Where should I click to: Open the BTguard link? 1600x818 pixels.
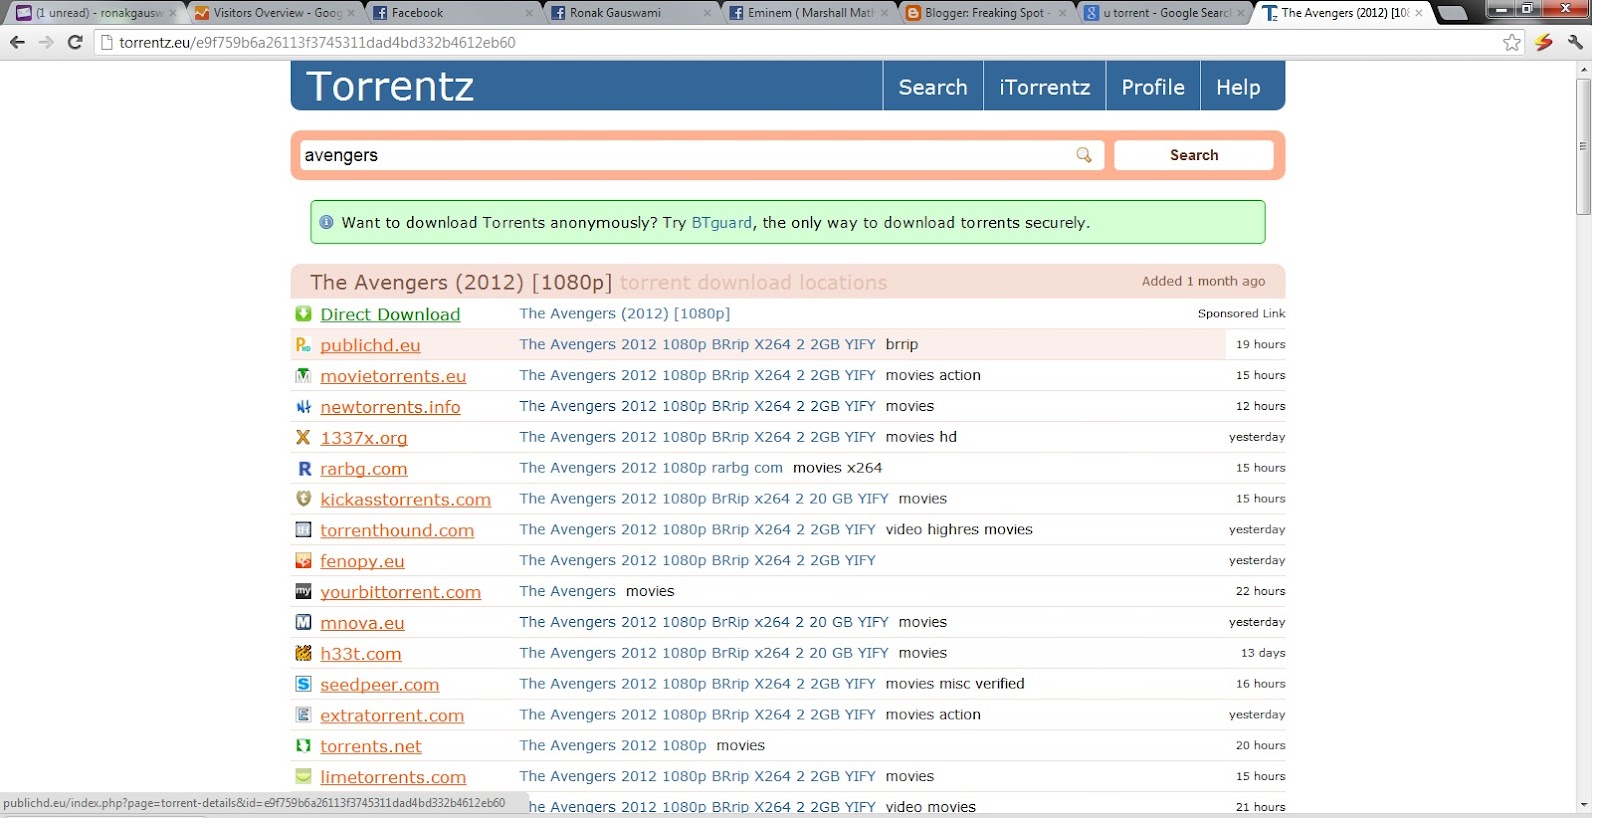point(721,222)
